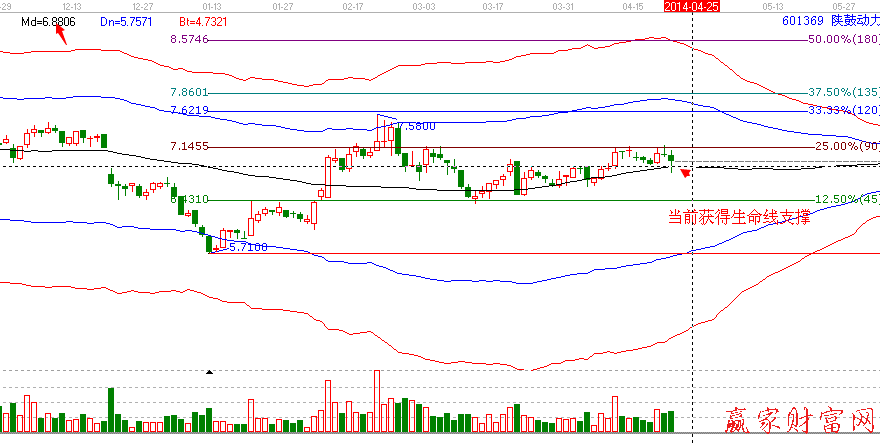
Task: Click the low-point marker at 5.7100
Action: click(x=214, y=249)
